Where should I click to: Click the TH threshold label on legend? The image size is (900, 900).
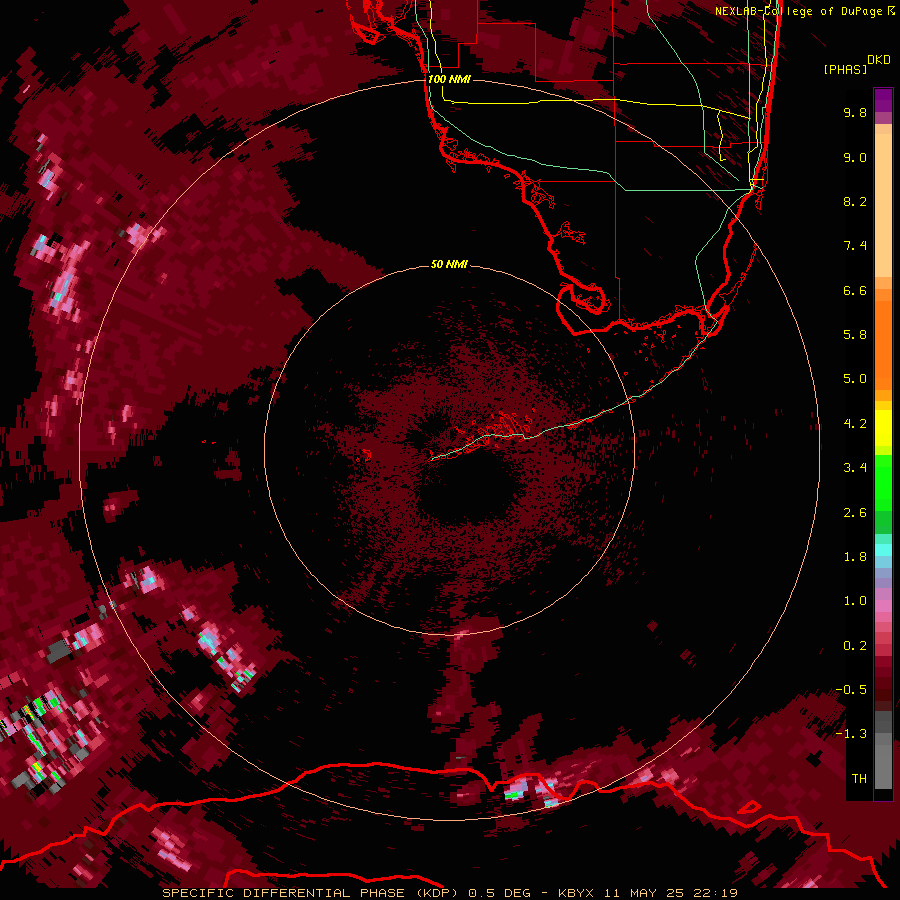(x=859, y=779)
